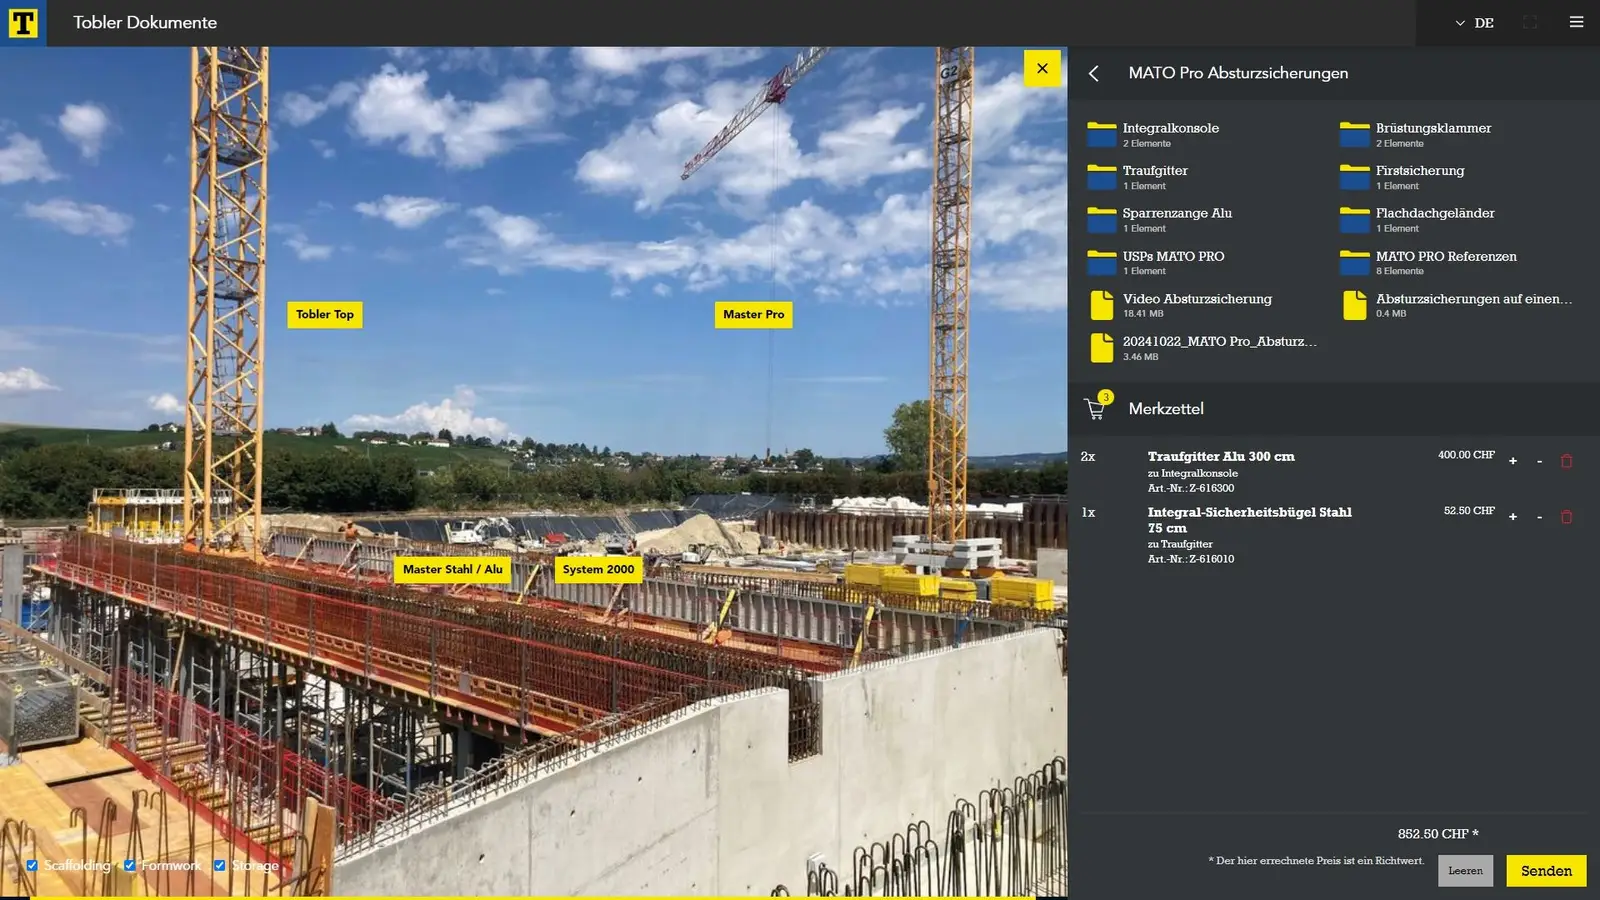This screenshot has width=1600, height=900.
Task: Click the Traufgitter Alu 300 cm item name
Action: click(1221, 456)
